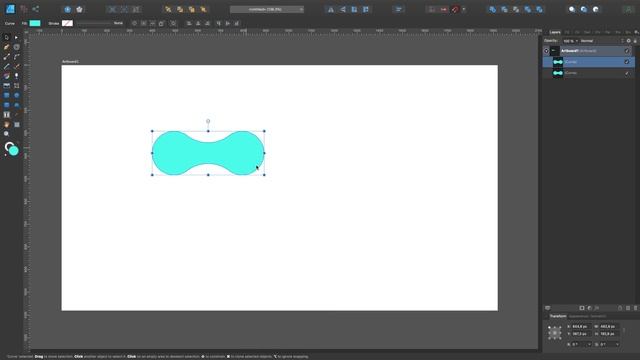This screenshot has width=640, height=360.
Task: Click the Flip Horizontal toolbar icon
Action: (331, 9)
